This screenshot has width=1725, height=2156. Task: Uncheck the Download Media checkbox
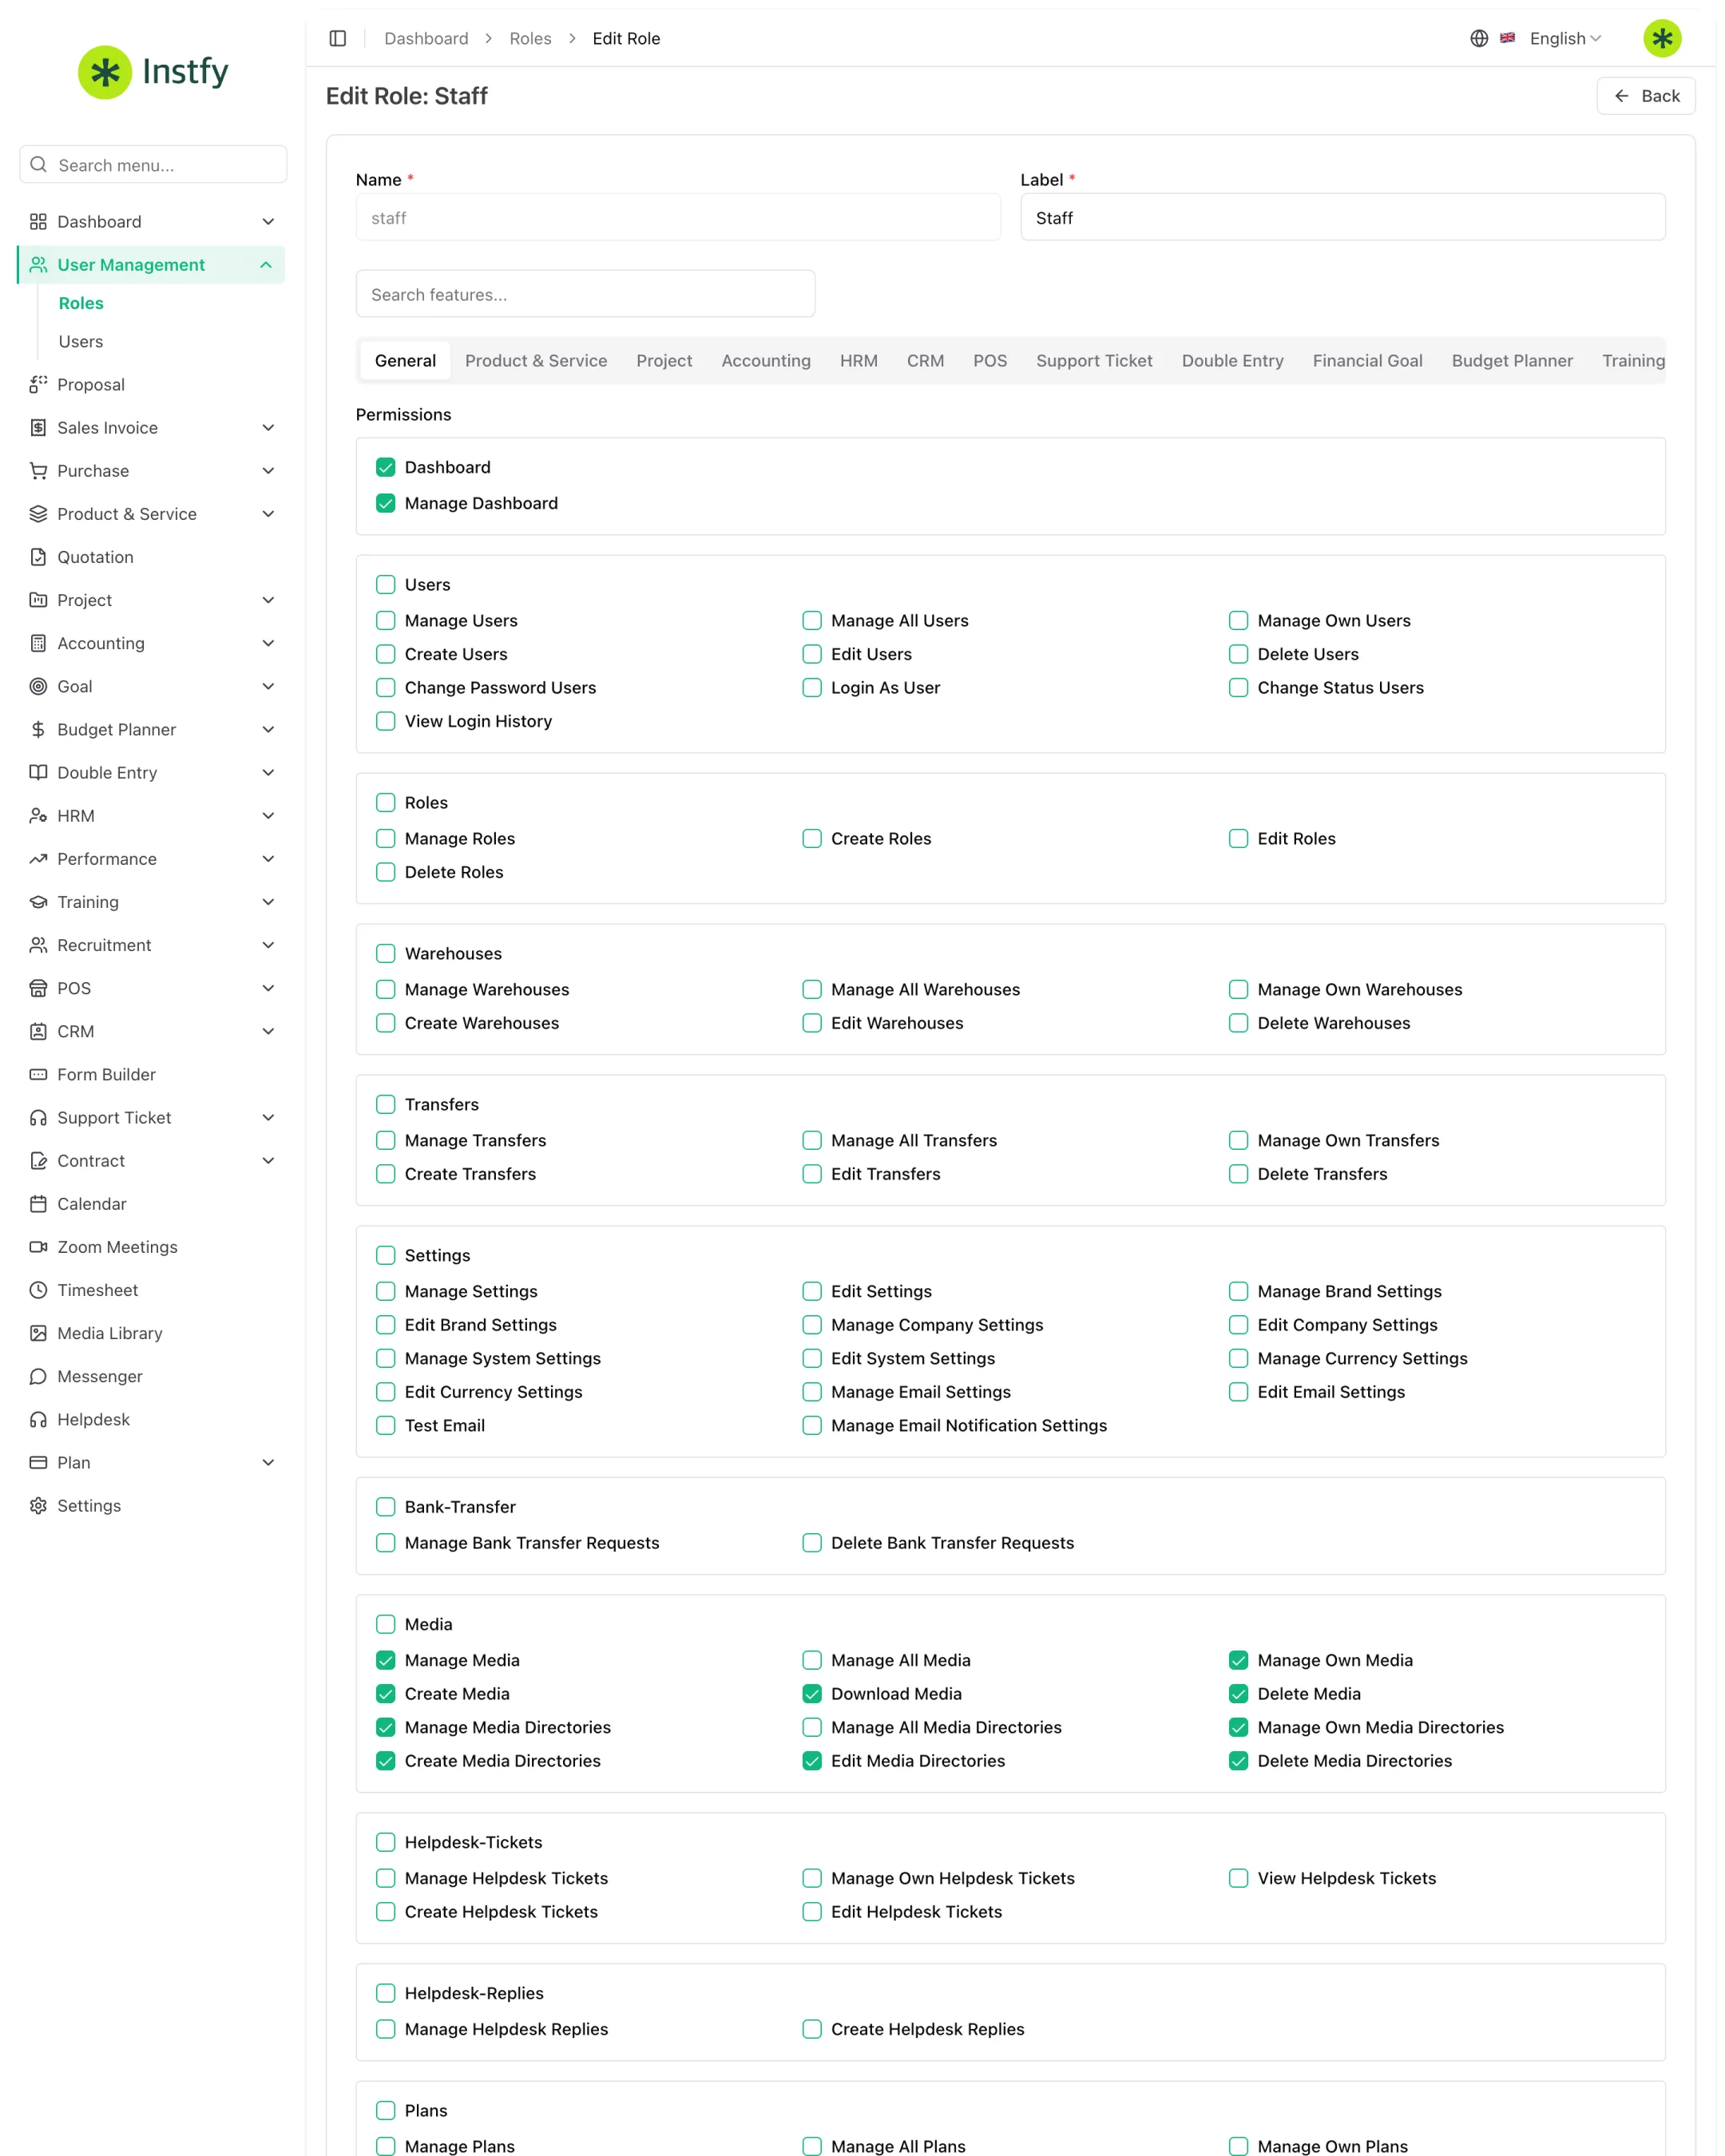812,1694
